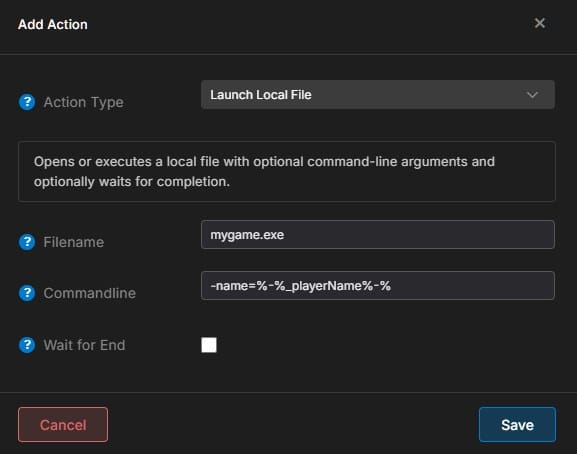Click the description text about local file

264,171
